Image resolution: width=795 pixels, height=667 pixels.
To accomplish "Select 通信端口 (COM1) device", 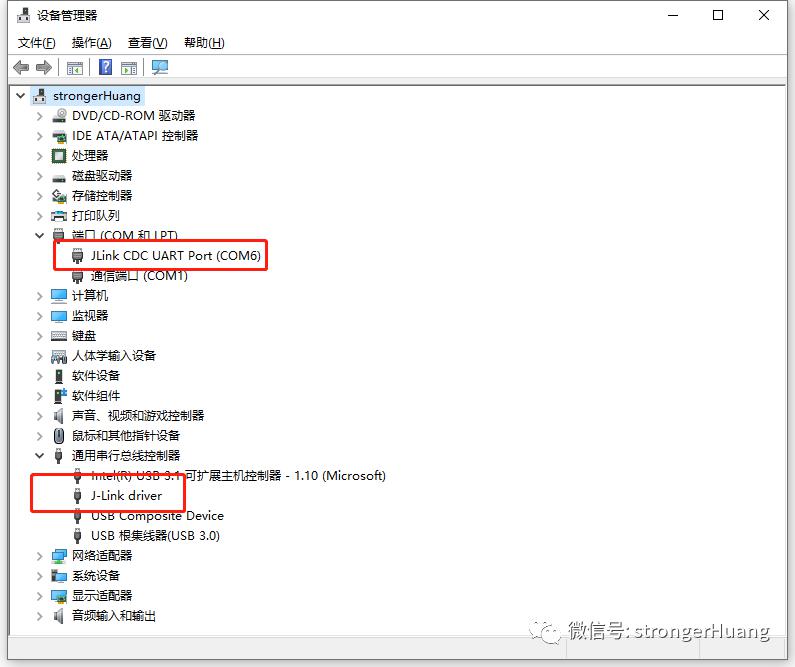I will coord(139,276).
